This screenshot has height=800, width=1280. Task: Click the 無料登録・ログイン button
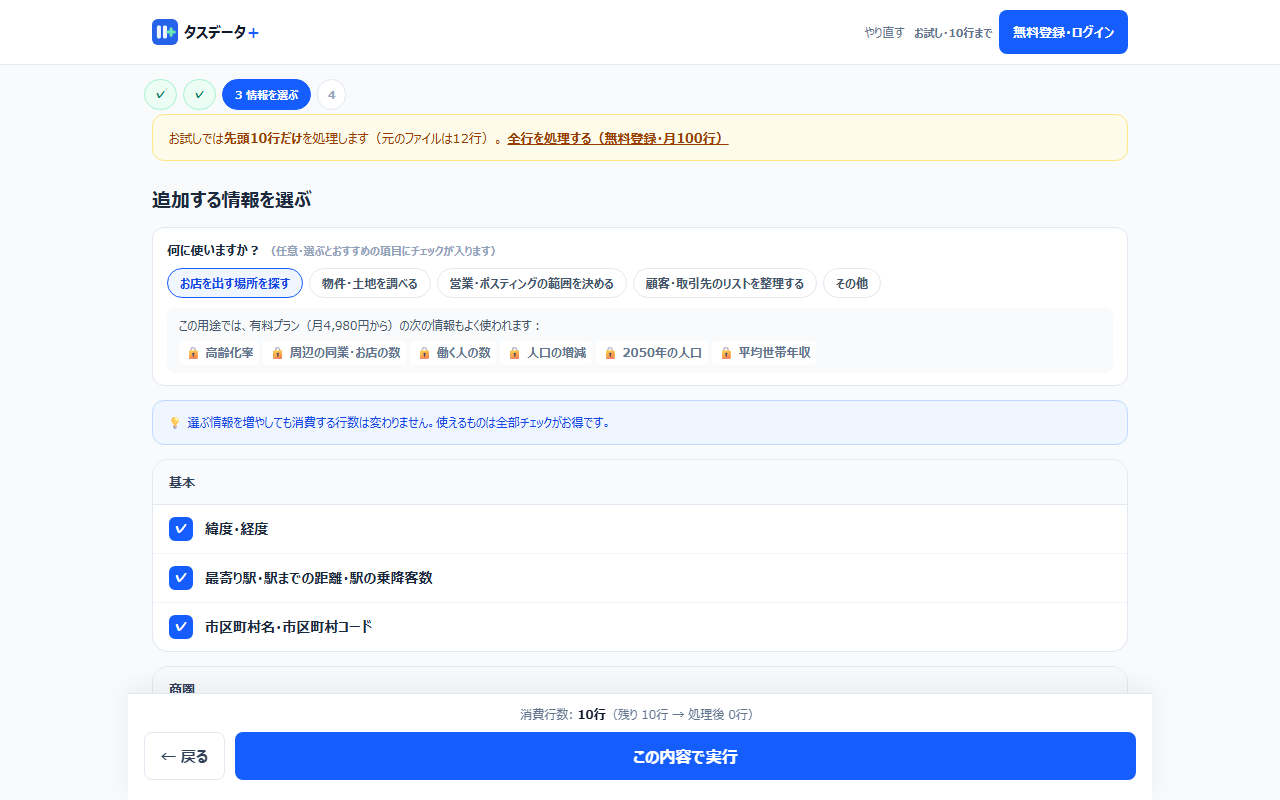point(1063,32)
